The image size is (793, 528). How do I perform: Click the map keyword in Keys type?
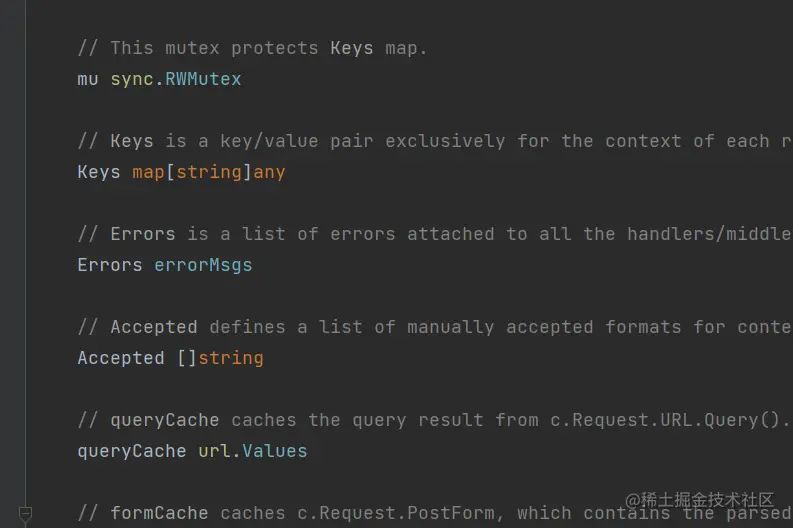pyautogui.click(x=148, y=172)
